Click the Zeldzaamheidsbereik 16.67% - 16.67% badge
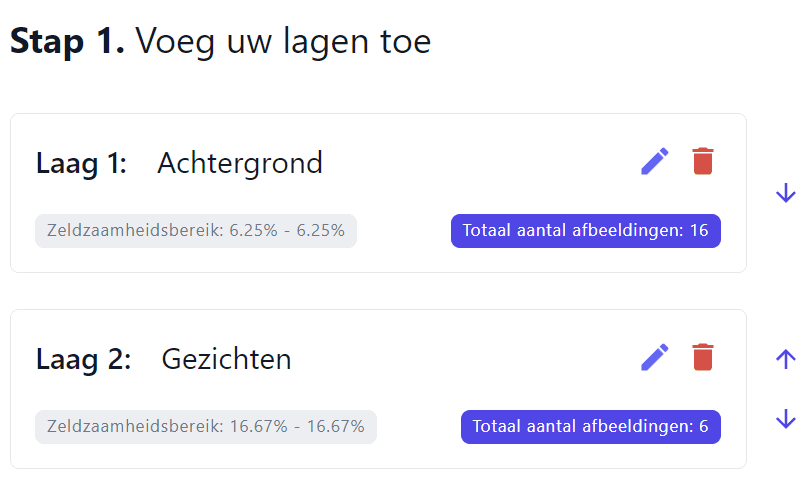Viewport: 810px width, 477px height. pyautogui.click(x=206, y=426)
